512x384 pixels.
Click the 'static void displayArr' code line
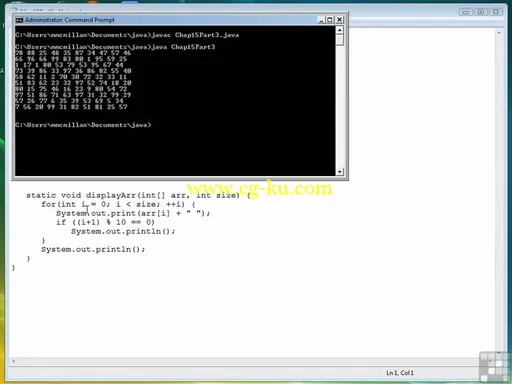138,195
